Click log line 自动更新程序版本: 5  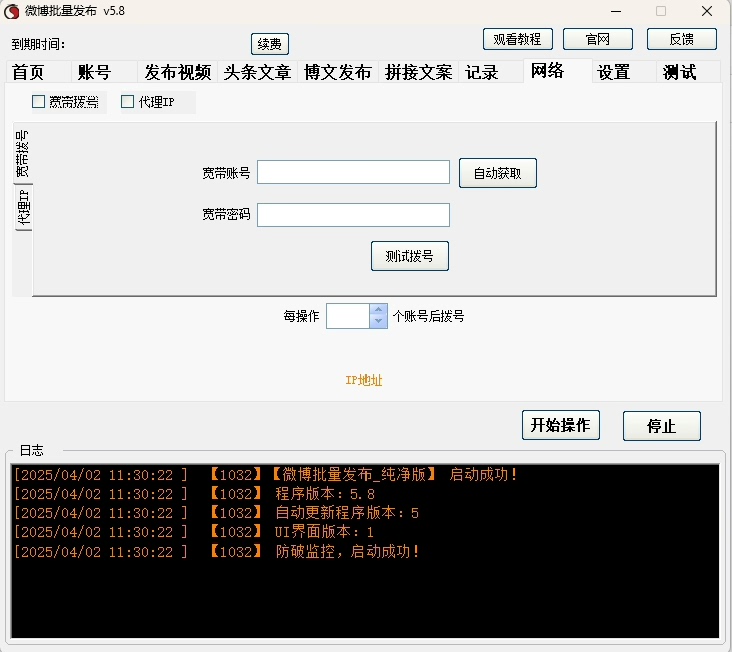coord(217,513)
